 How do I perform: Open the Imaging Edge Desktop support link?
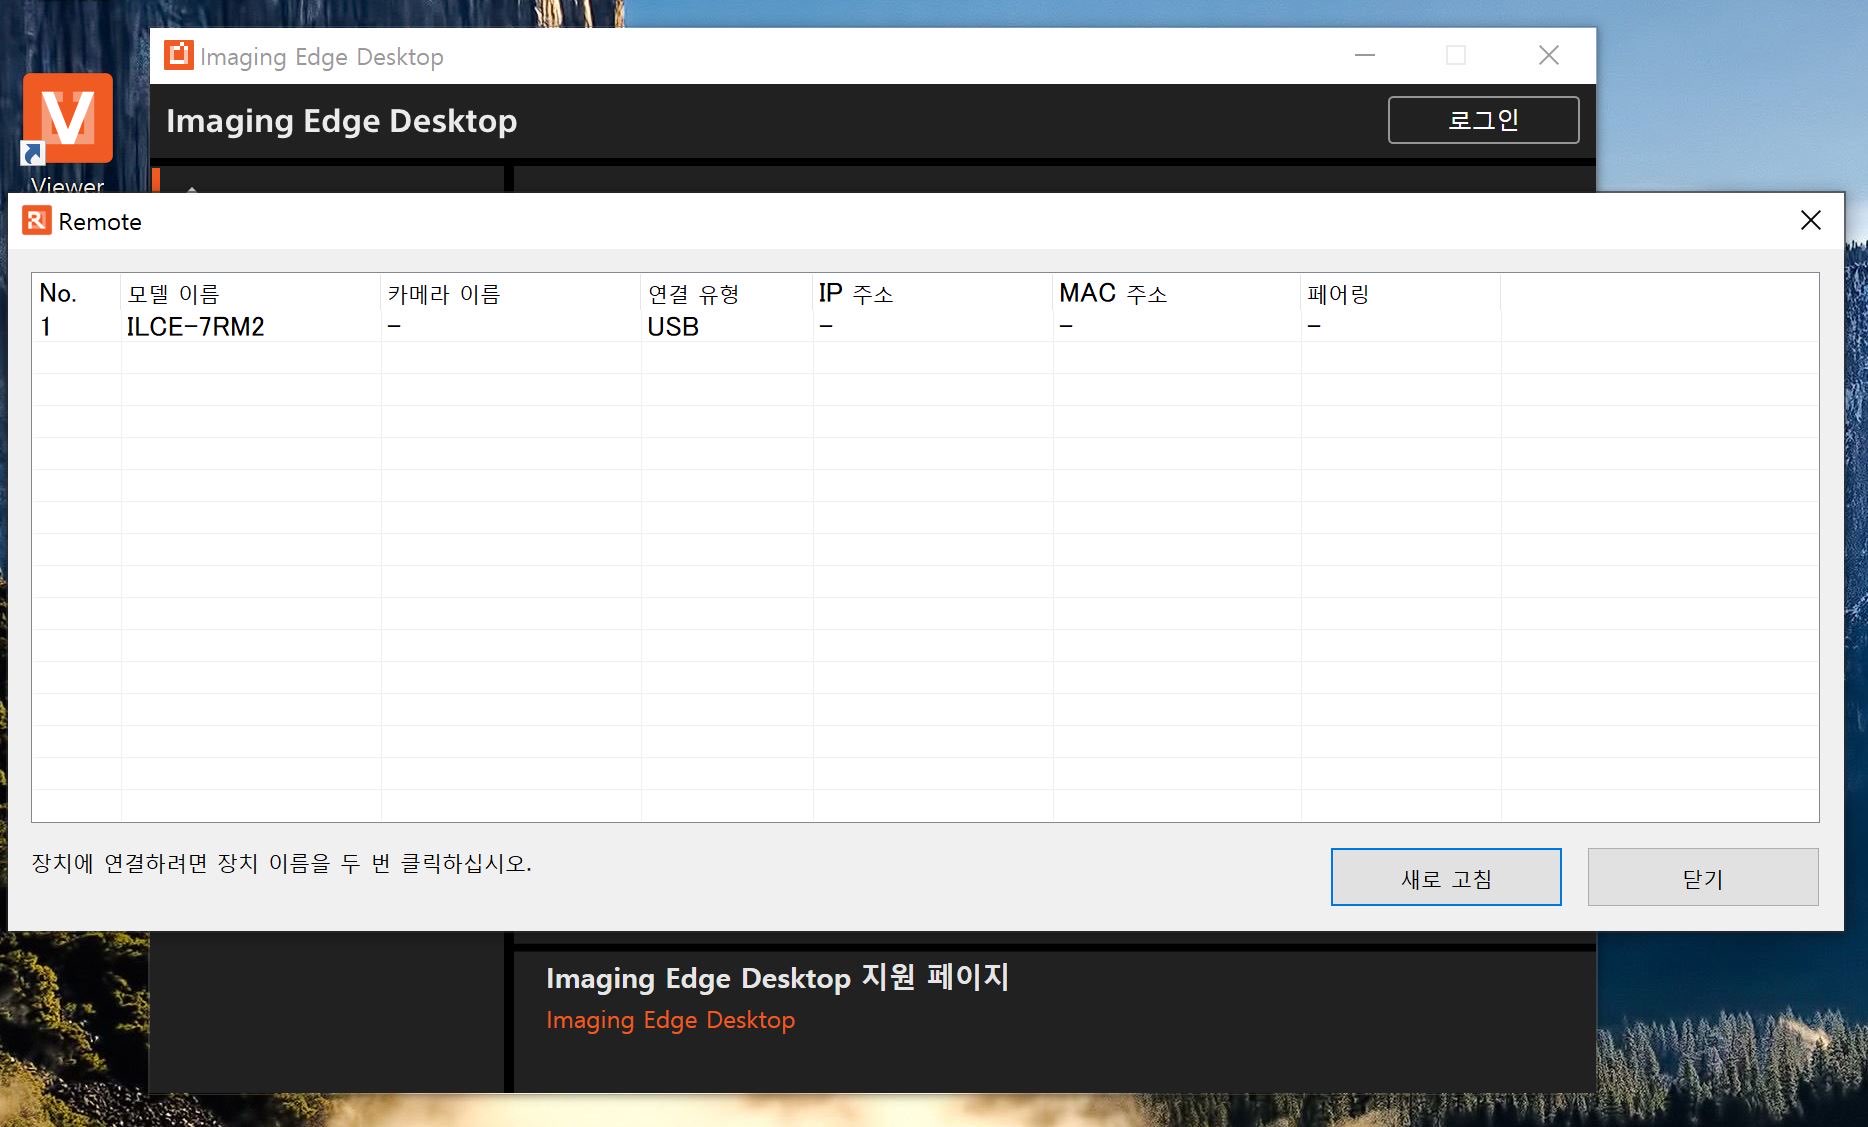pyautogui.click(x=670, y=1020)
